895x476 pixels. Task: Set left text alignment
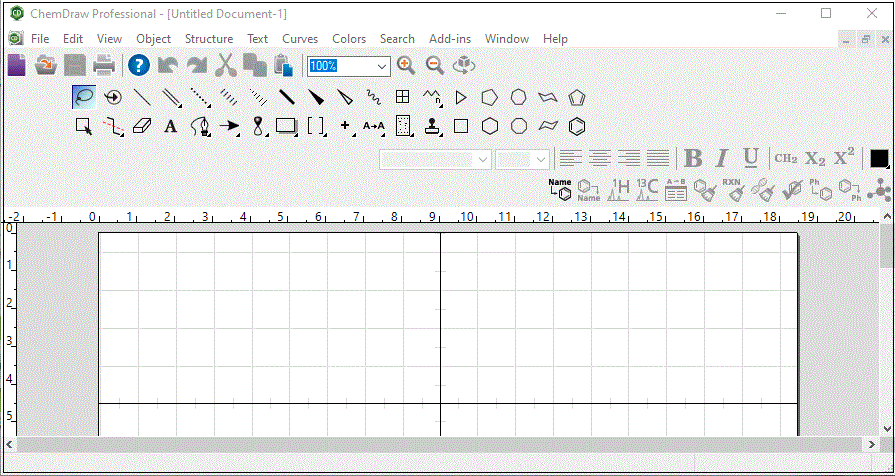[570, 158]
